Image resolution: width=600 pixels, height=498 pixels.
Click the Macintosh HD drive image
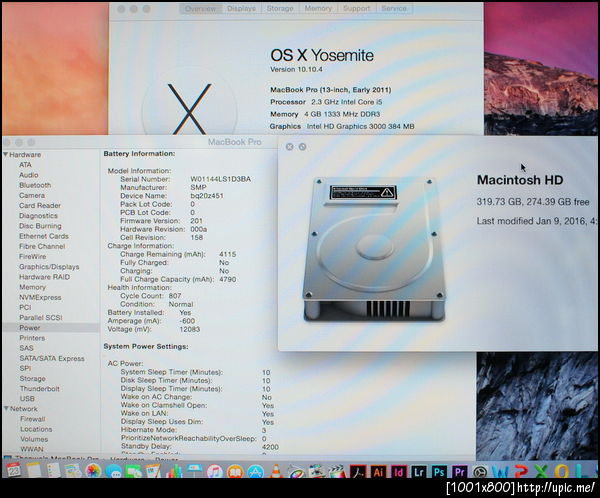point(374,250)
